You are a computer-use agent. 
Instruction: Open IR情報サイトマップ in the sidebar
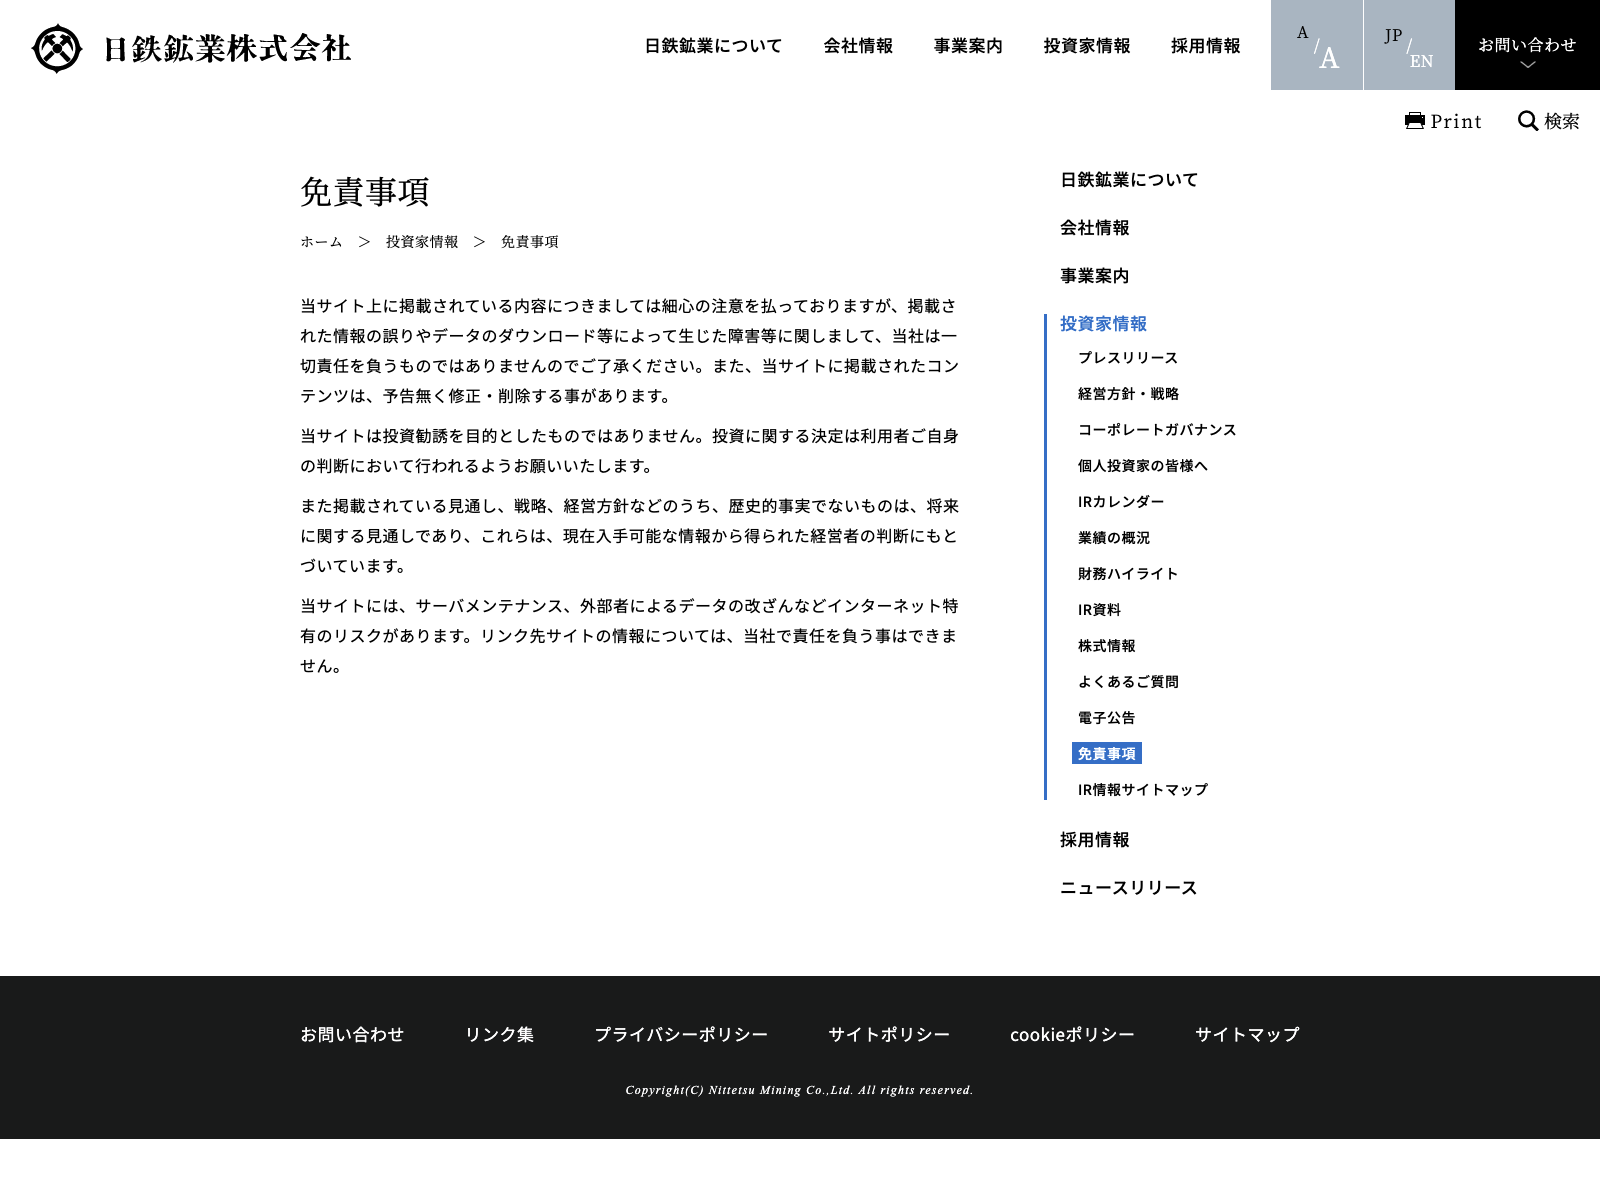click(1142, 790)
